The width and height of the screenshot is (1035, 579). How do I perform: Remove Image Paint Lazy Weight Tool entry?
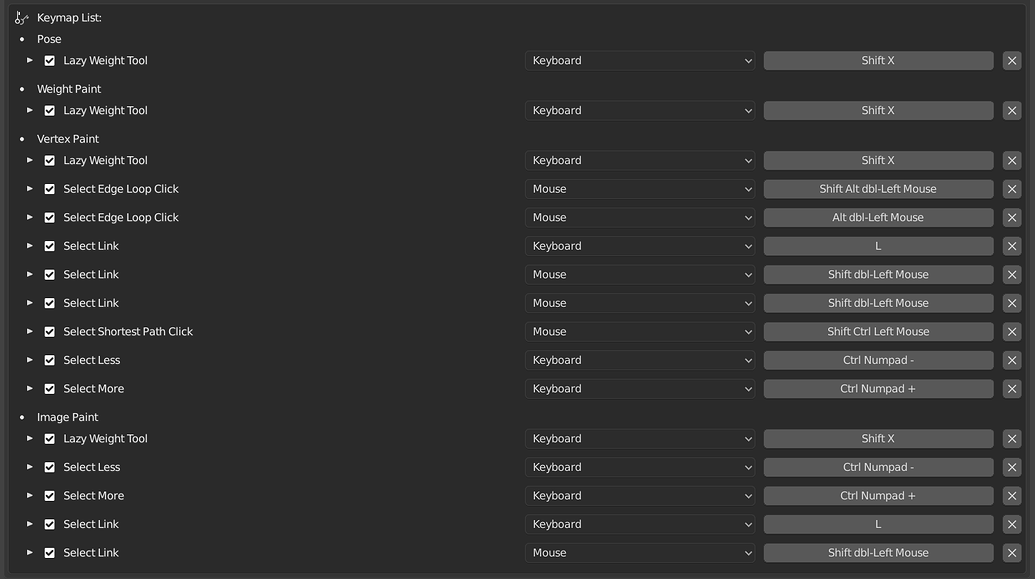[1012, 439]
